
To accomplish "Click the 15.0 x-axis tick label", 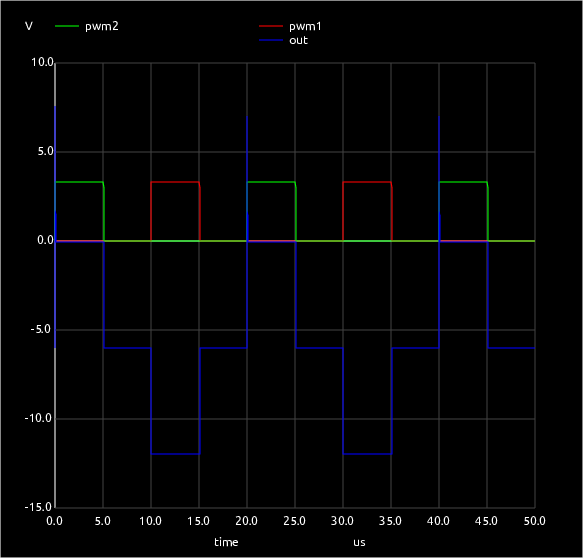I will [198, 521].
